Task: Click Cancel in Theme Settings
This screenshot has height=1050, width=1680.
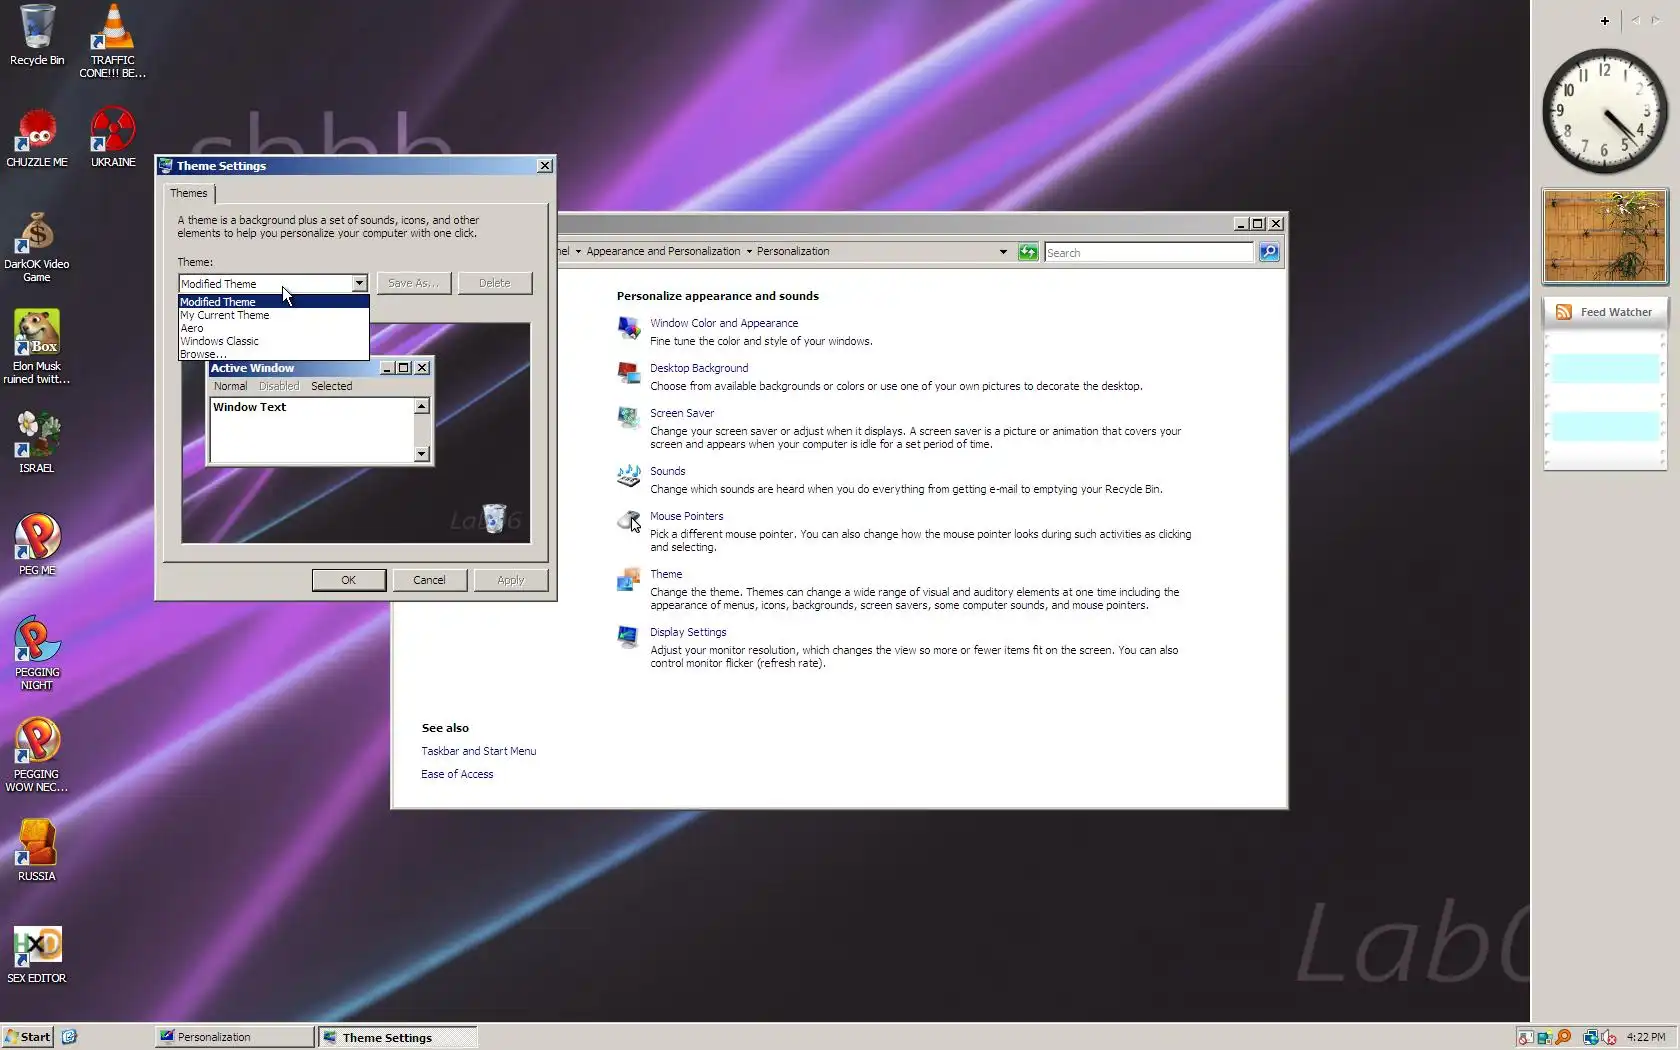Action: click(430, 580)
